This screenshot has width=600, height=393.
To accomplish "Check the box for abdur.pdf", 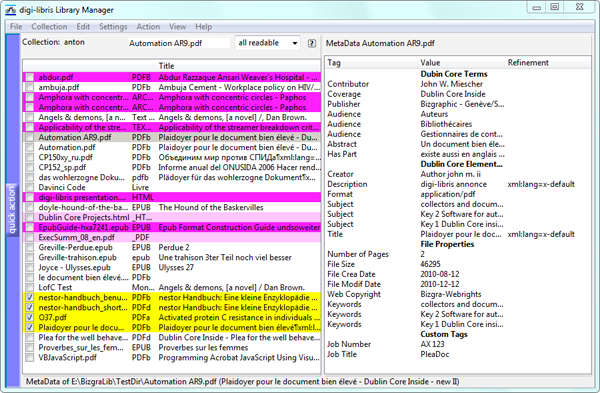I will click(30, 77).
